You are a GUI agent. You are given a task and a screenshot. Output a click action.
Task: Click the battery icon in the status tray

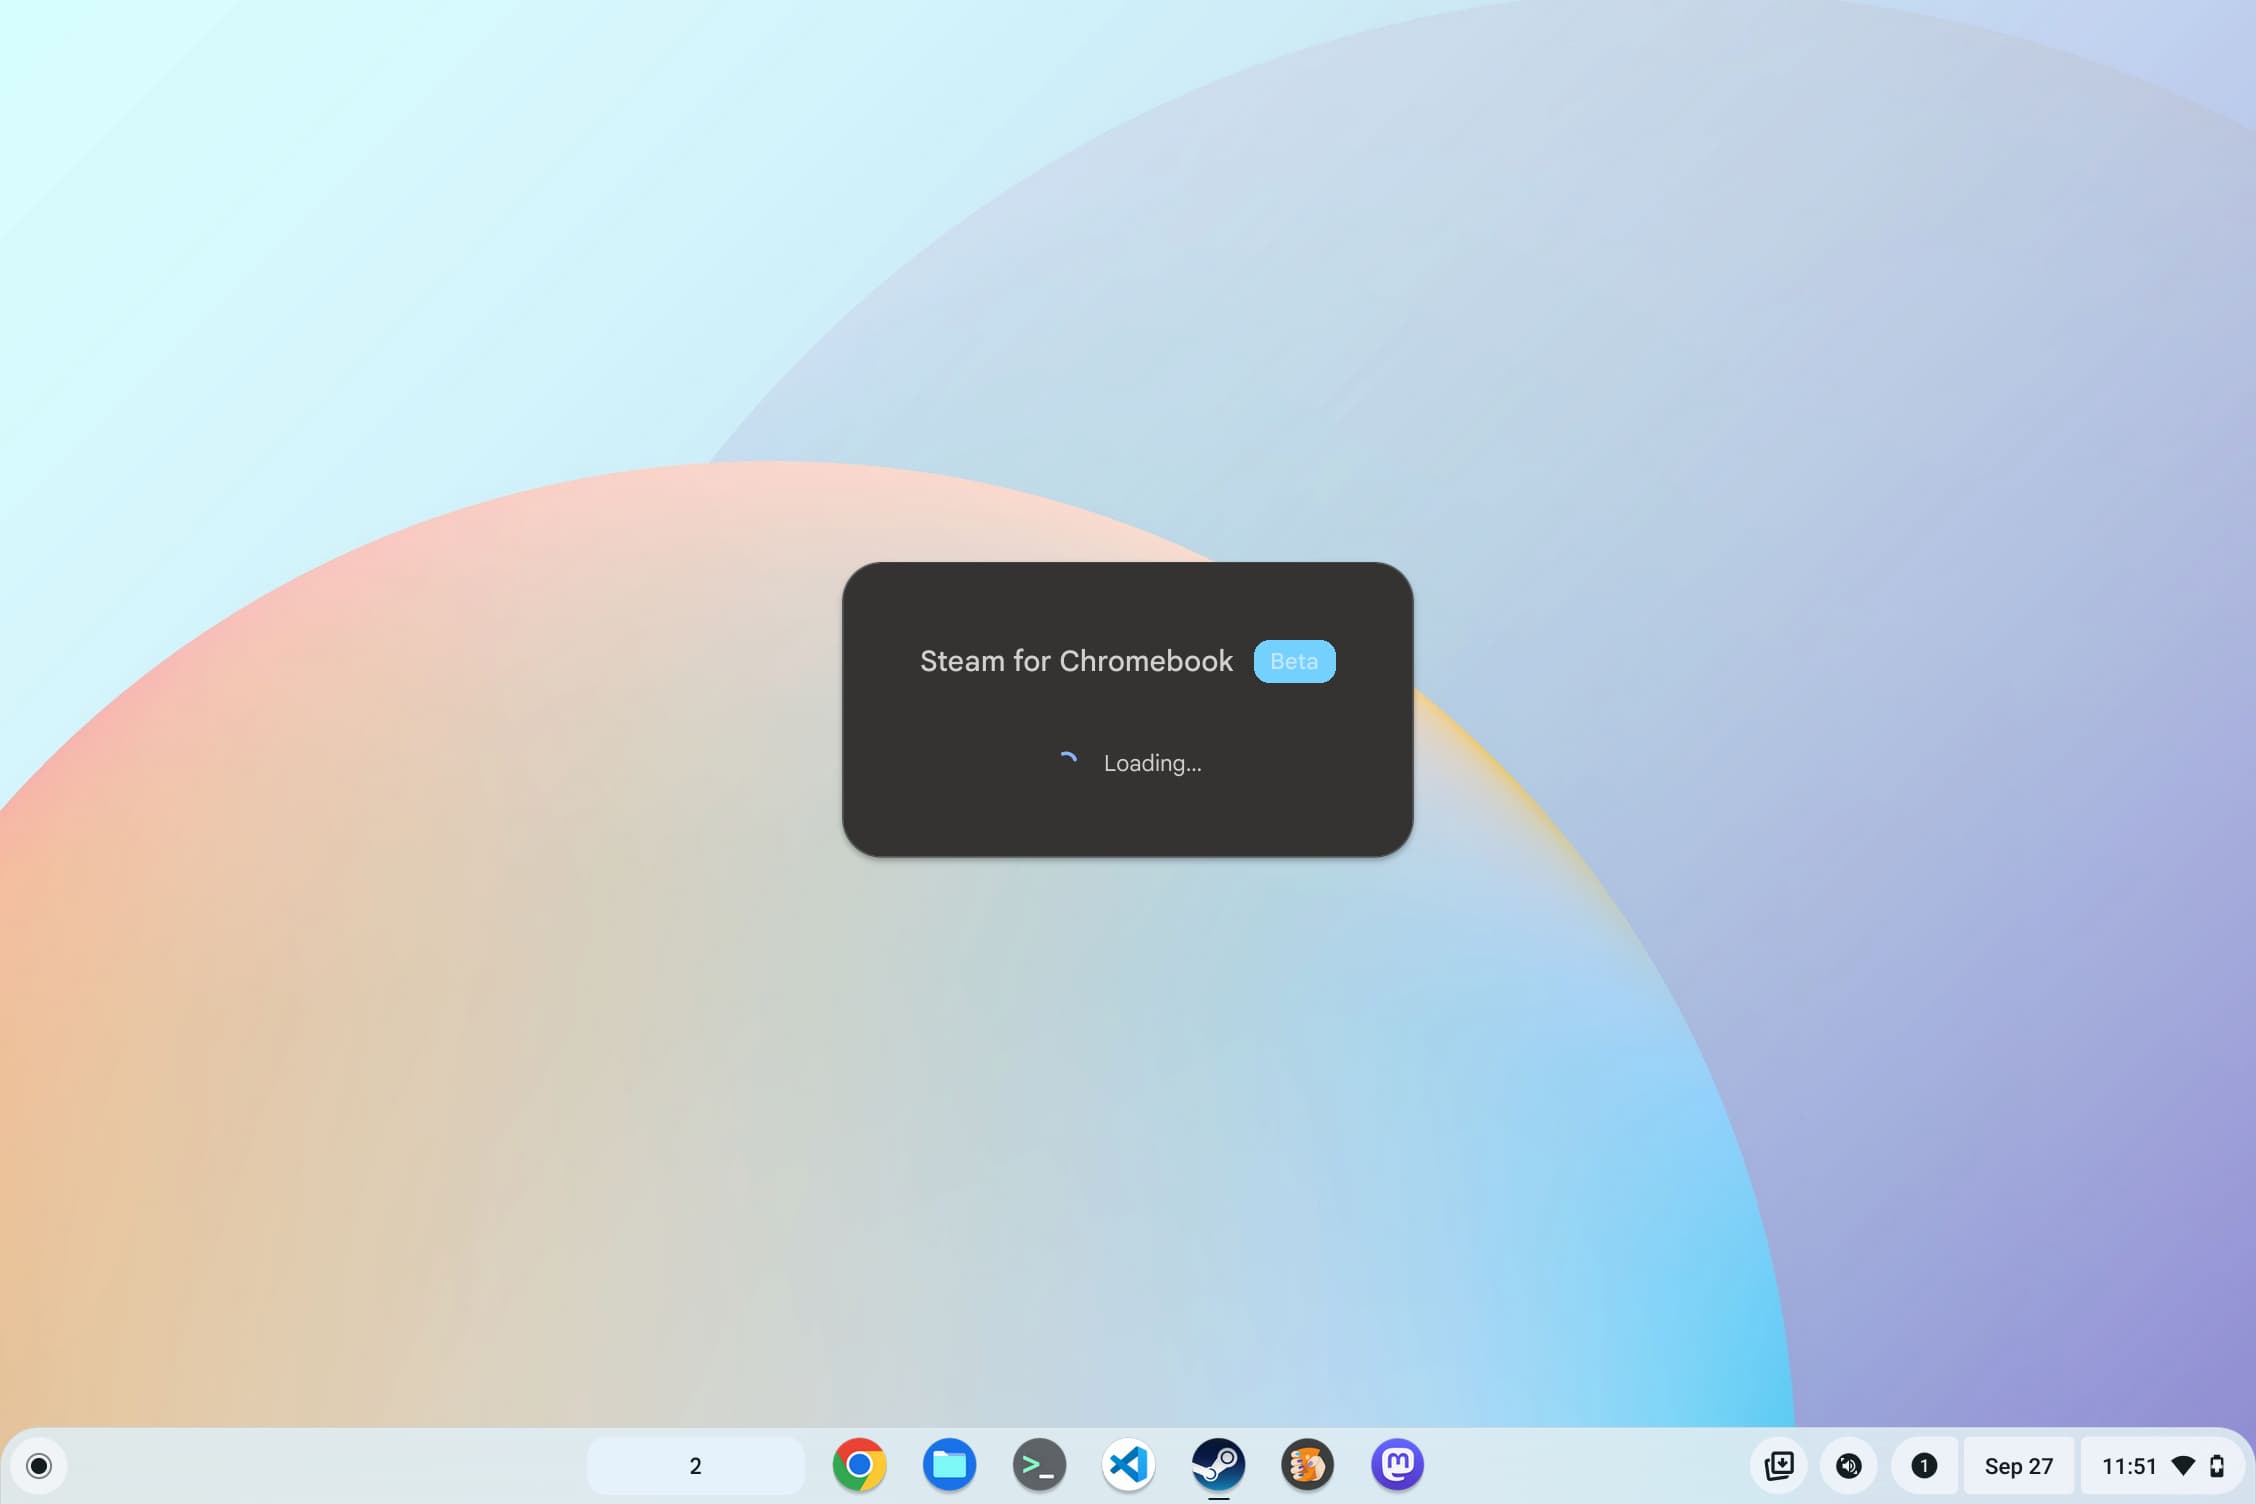coord(2217,1466)
